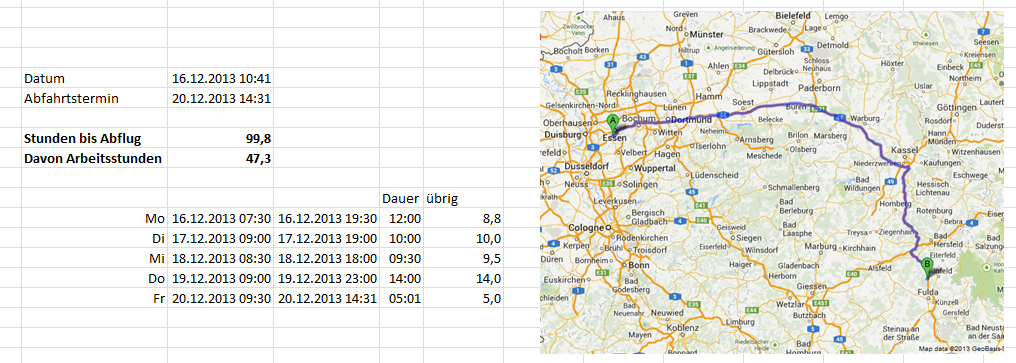Select Friday end time 20.12.2013 14:31

click(x=327, y=299)
